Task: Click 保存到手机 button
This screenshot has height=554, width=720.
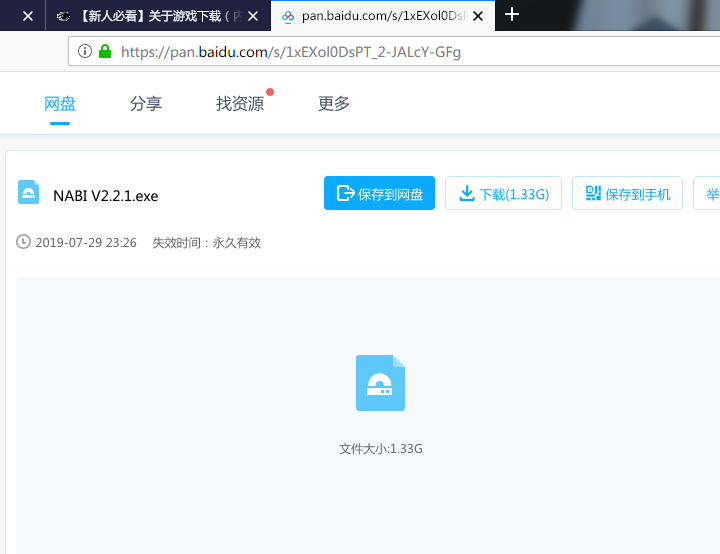Action: (x=627, y=193)
